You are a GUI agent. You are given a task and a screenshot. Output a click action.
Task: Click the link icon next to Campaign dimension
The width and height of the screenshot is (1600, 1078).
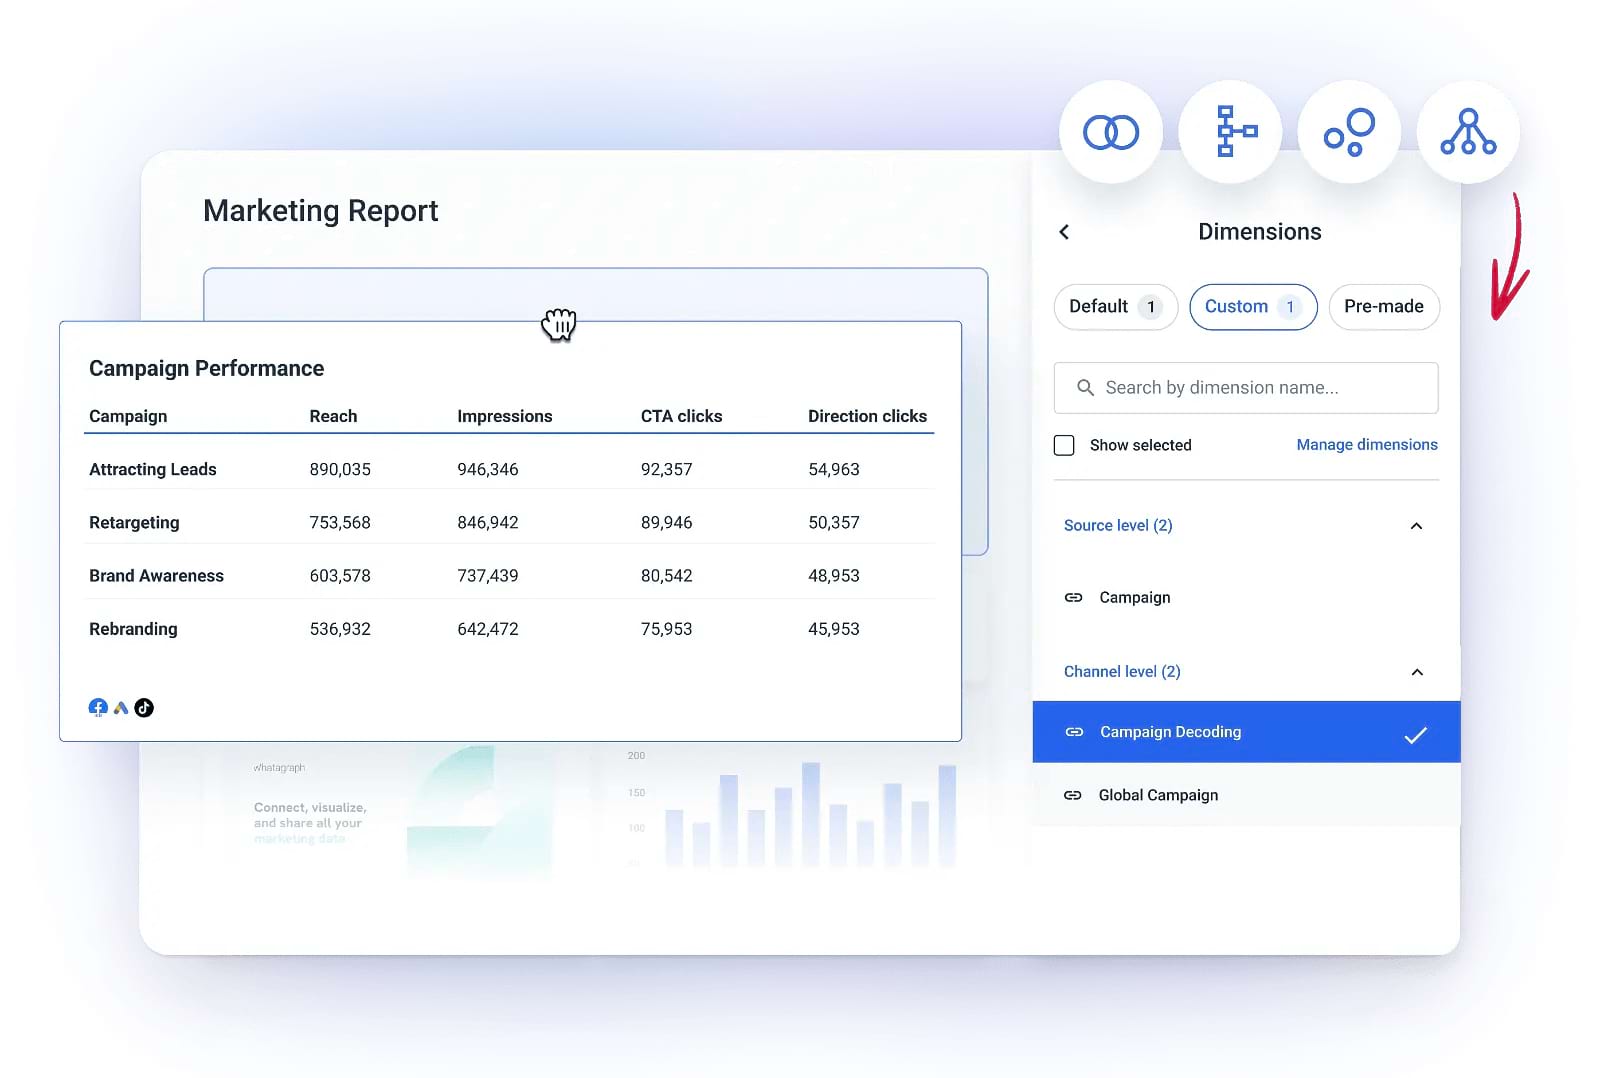coord(1073,597)
